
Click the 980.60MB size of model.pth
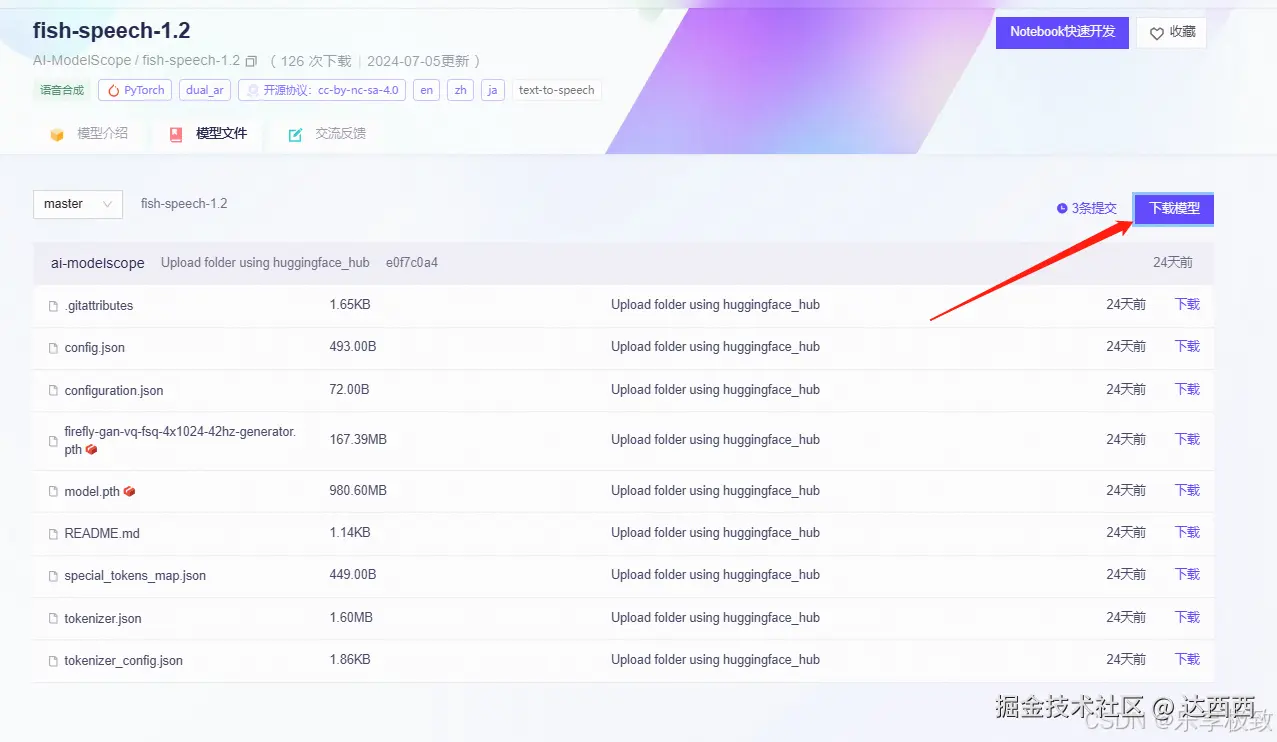coord(358,490)
